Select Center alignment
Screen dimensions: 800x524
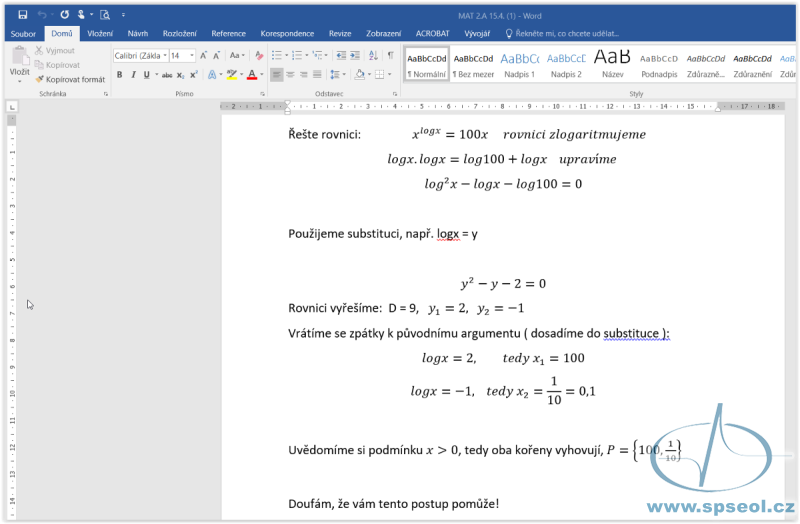coord(290,74)
